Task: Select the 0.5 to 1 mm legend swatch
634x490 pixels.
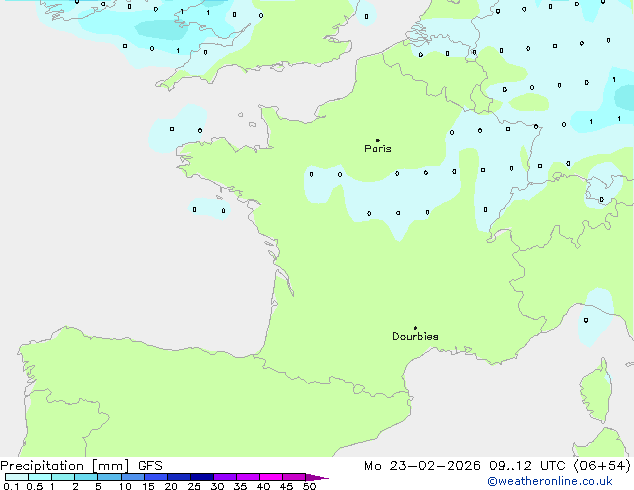Action: pos(40,477)
